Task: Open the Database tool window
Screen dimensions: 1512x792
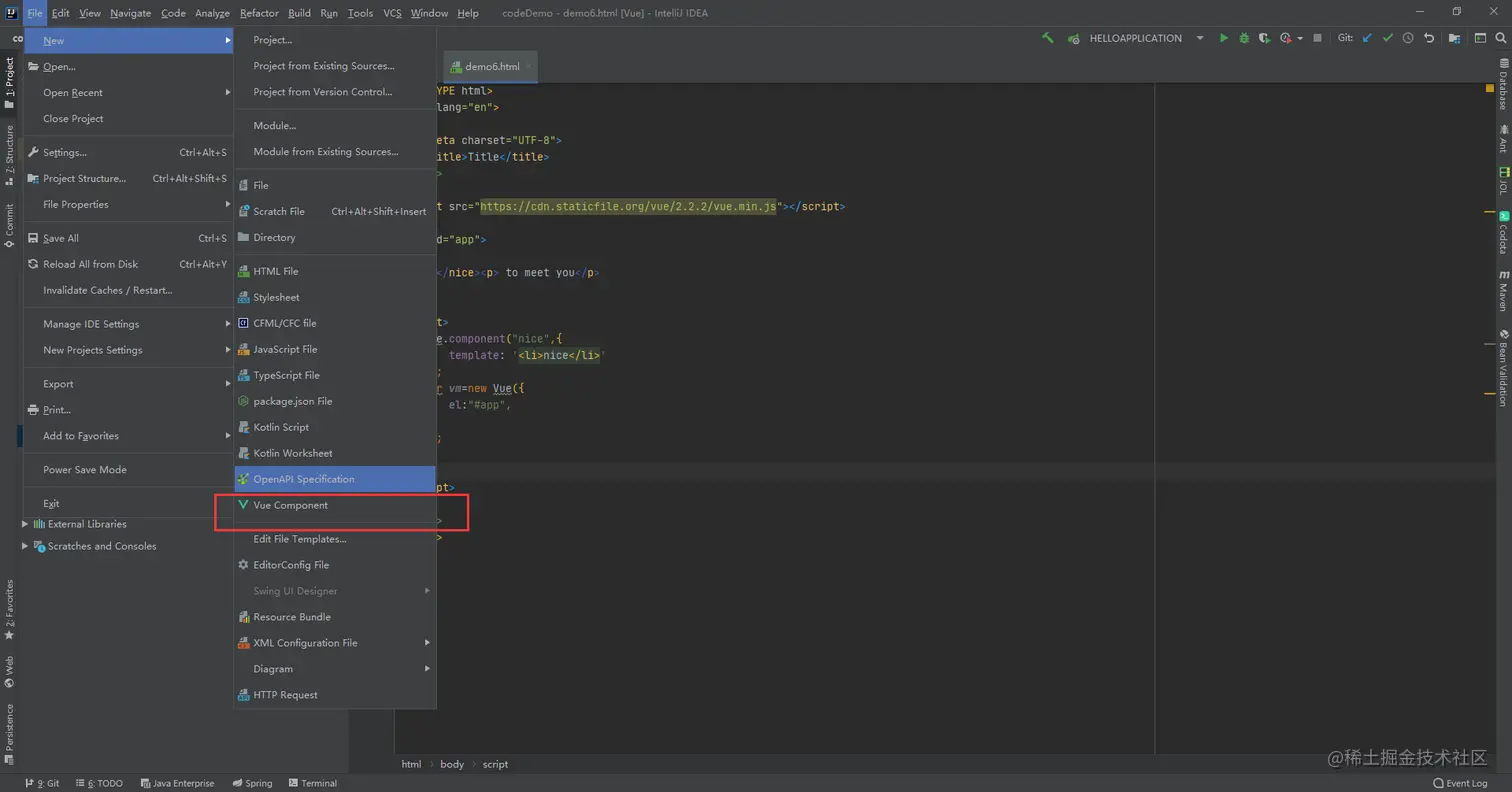Action: click(x=1502, y=85)
